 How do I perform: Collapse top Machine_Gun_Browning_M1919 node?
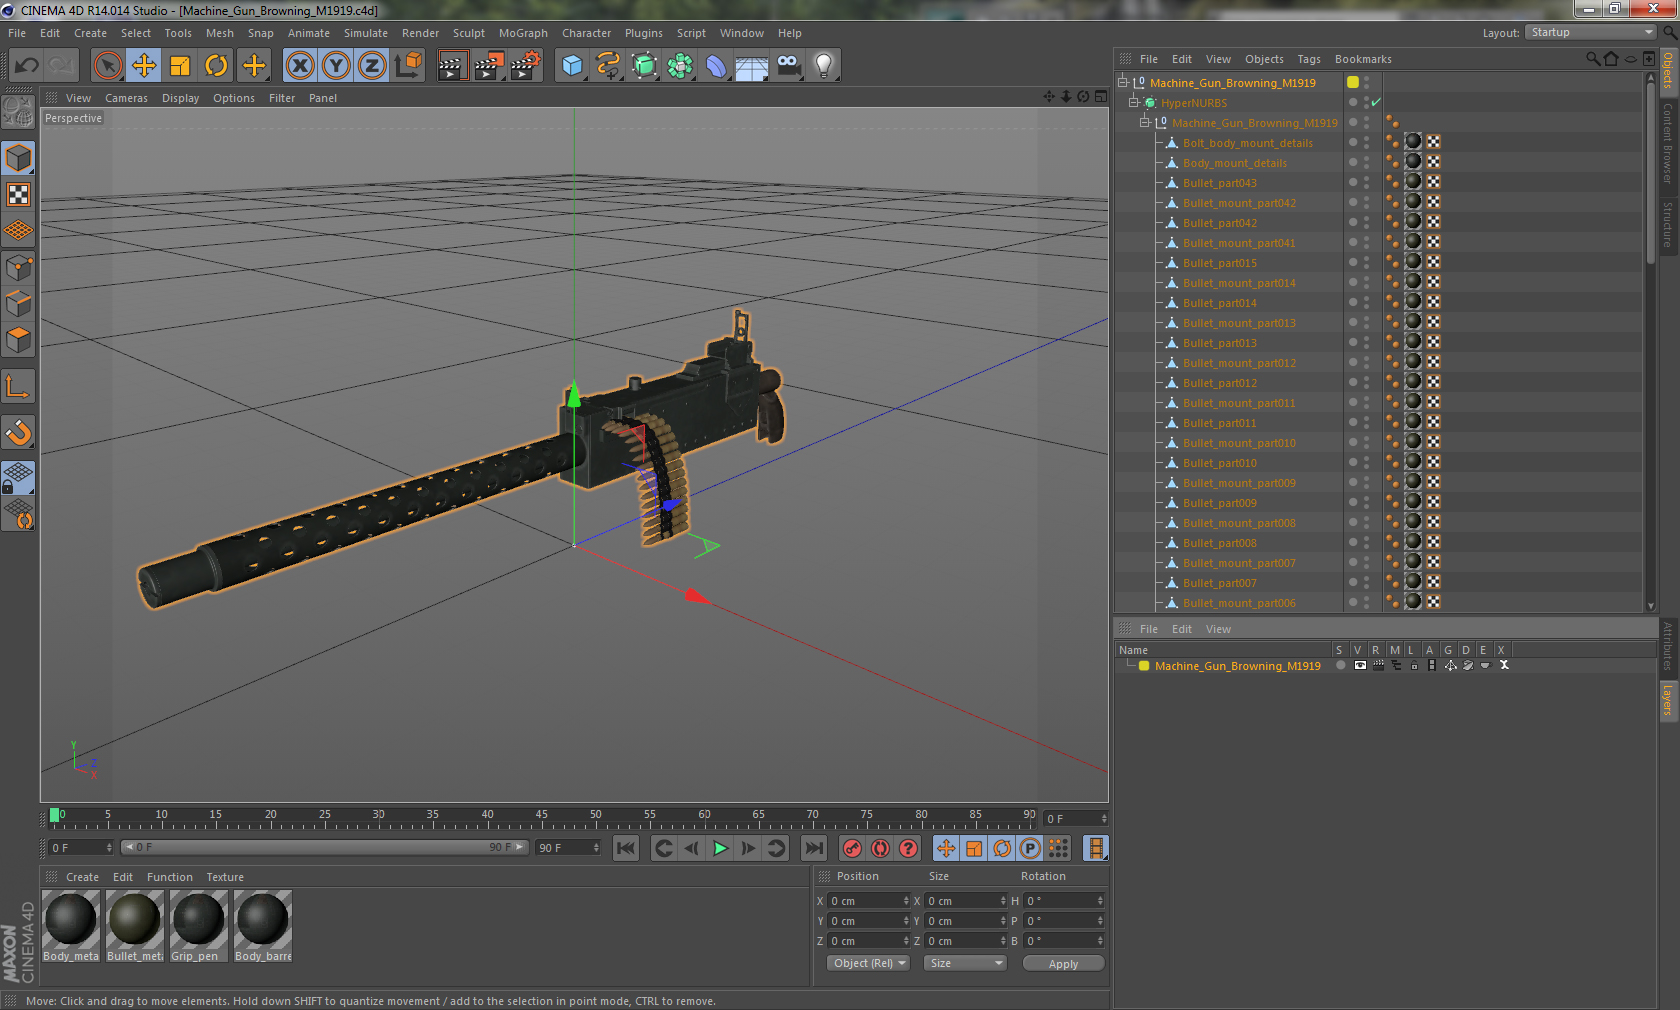pos(1123,83)
